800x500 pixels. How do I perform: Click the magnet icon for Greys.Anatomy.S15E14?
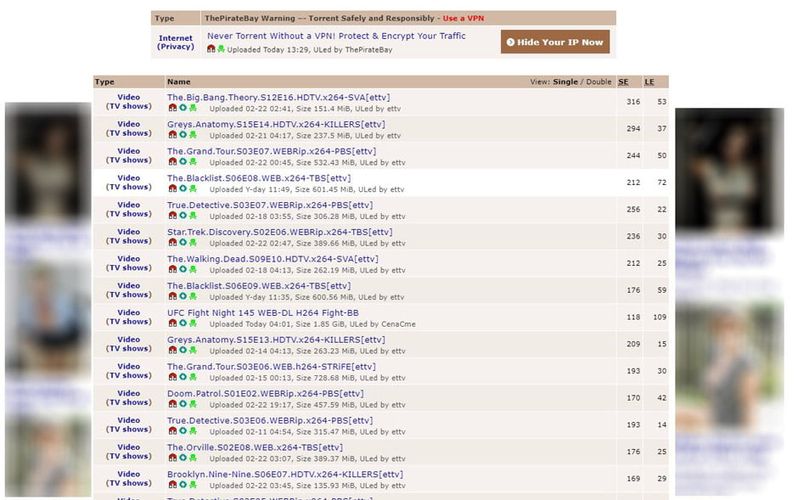tap(172, 135)
